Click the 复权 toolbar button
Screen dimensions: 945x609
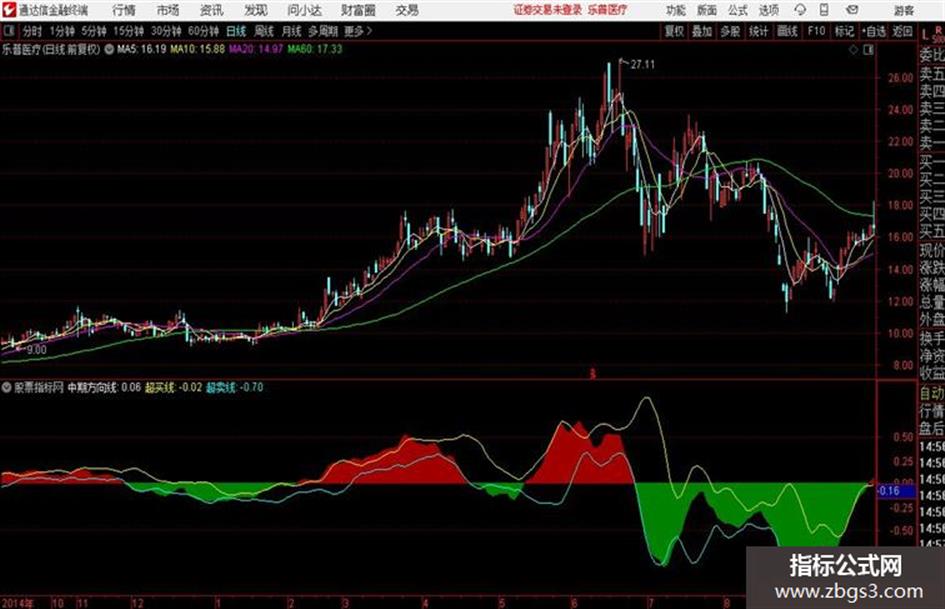tap(674, 31)
